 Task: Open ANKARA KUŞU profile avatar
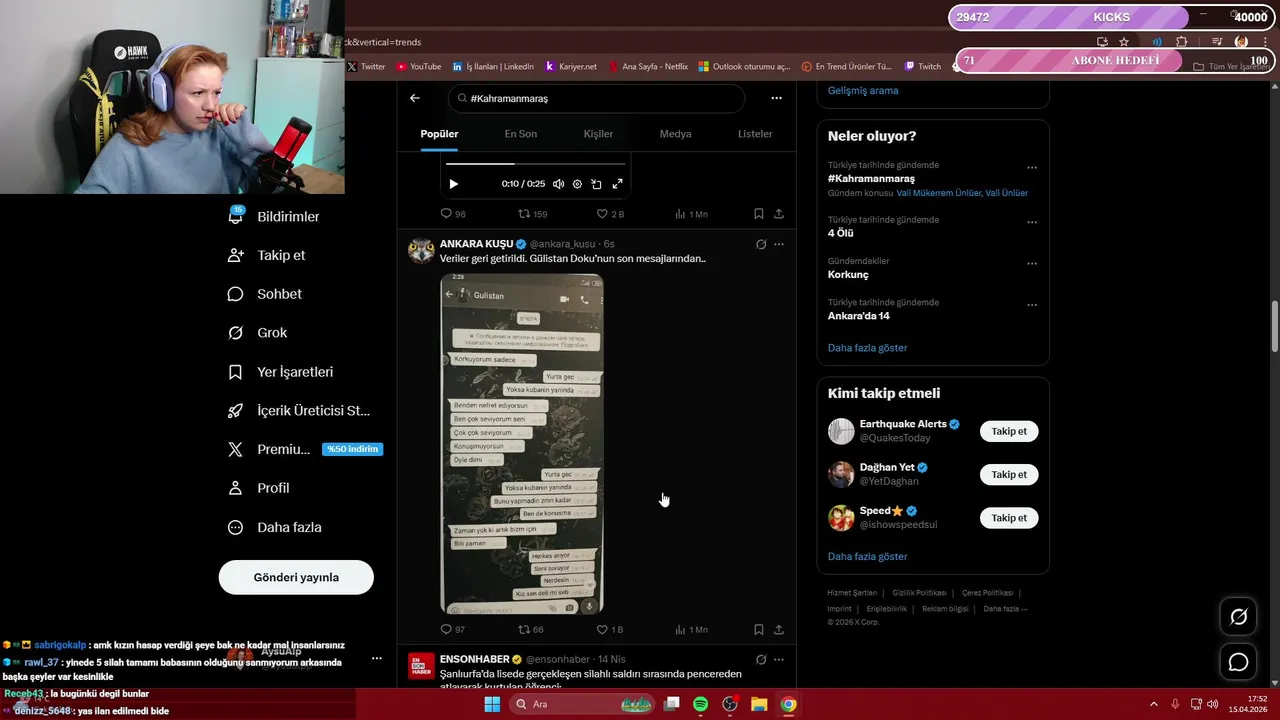421,250
